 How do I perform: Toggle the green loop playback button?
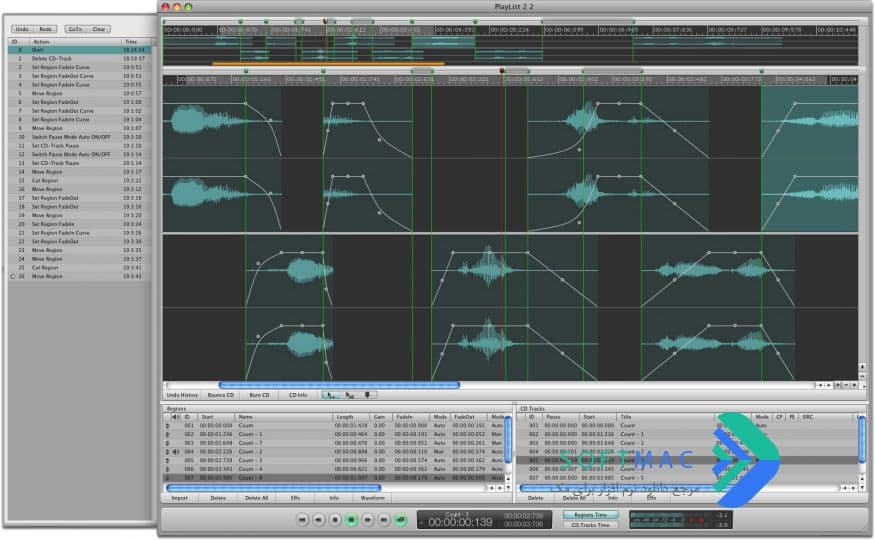click(x=401, y=519)
